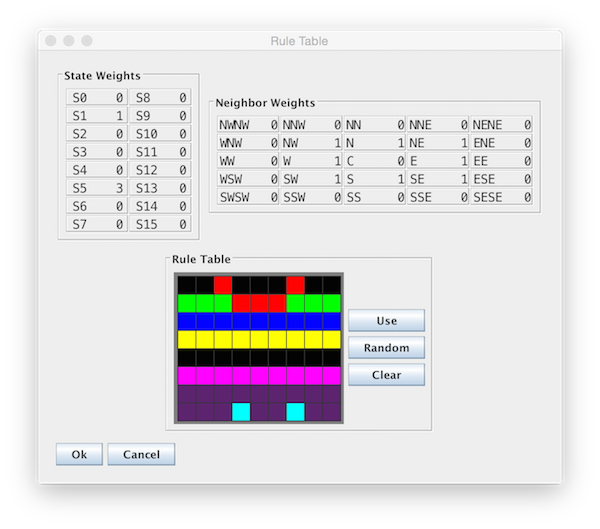
Task: Edit the S neighbor weight field
Action: 375,179
